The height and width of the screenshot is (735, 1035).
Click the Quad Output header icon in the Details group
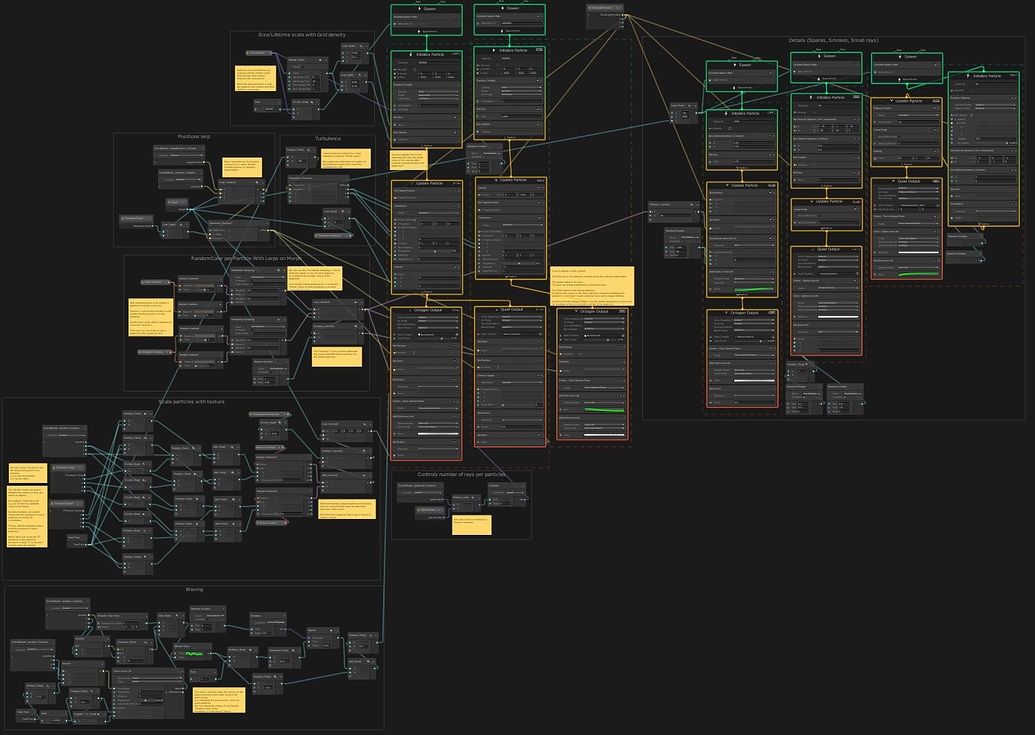[x=892, y=181]
